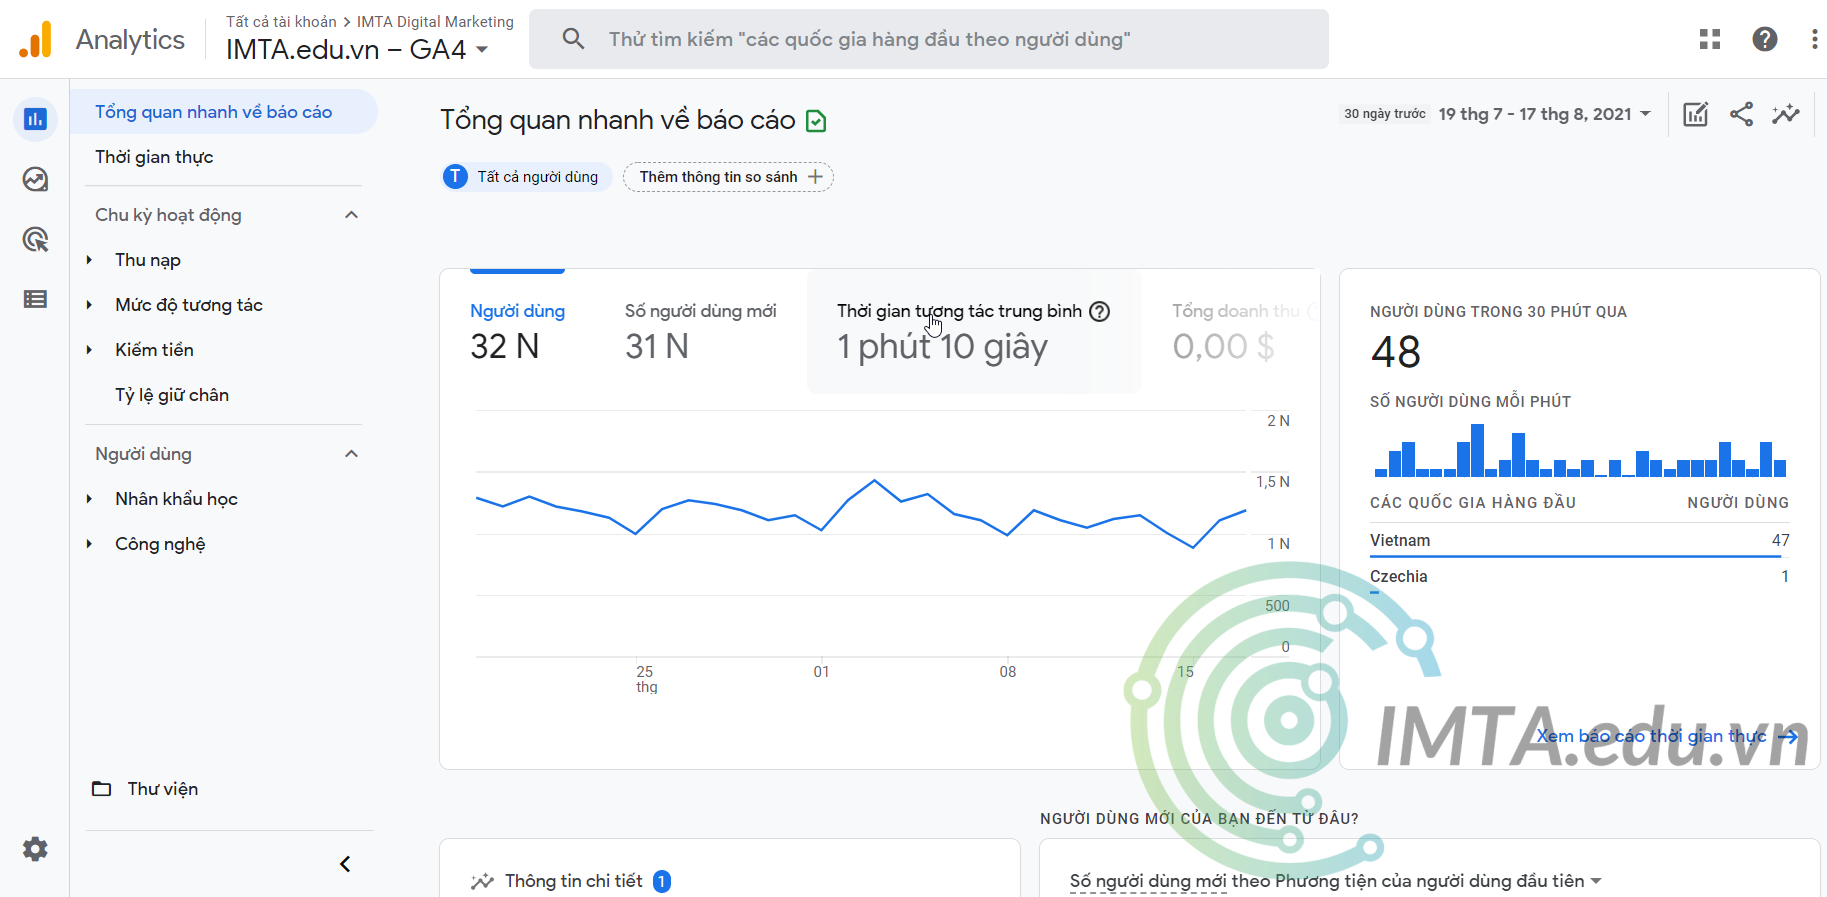Expand the Mức độ tương tác tree item
This screenshot has height=897, width=1827.
tap(89, 305)
